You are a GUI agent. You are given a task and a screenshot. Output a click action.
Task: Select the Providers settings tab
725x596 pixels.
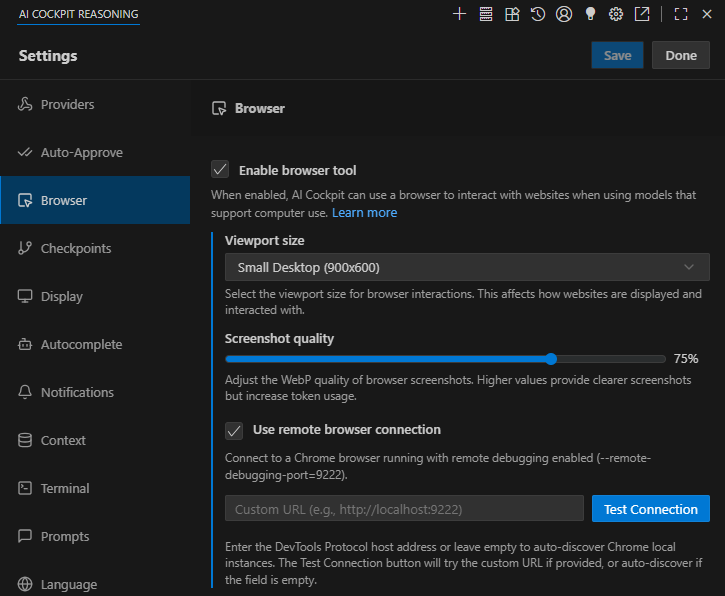click(67, 105)
